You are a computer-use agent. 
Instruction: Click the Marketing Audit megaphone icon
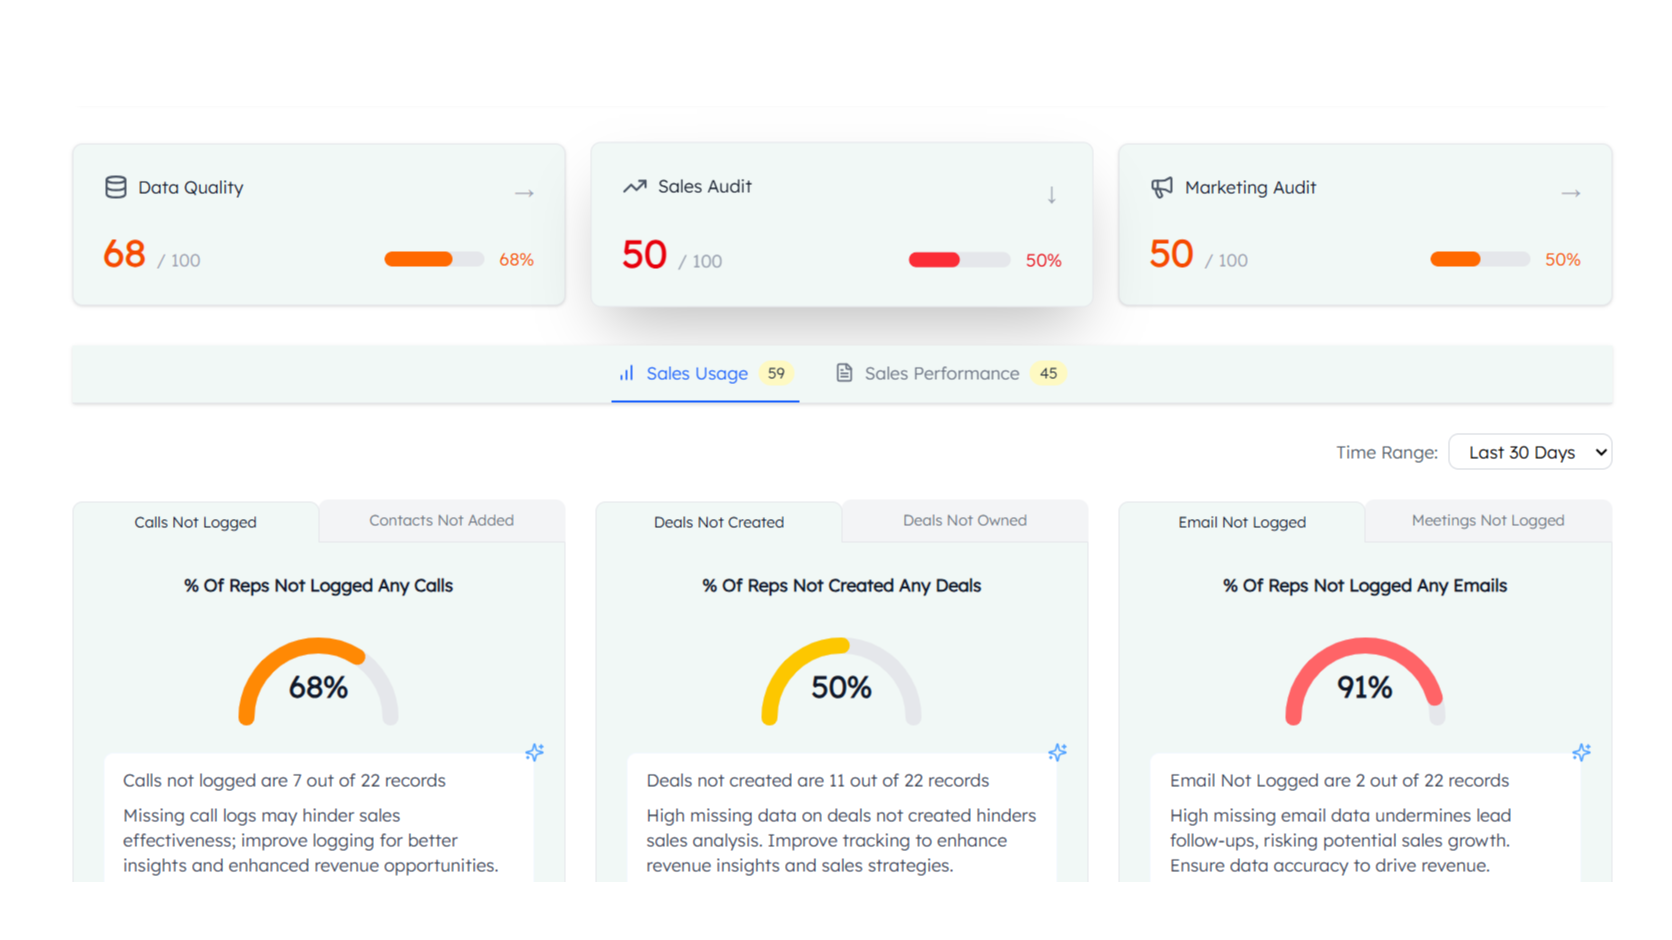click(1161, 187)
